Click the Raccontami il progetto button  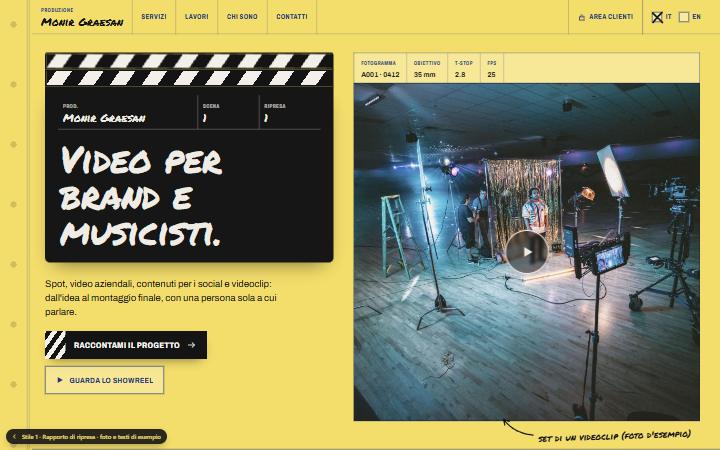pos(126,345)
